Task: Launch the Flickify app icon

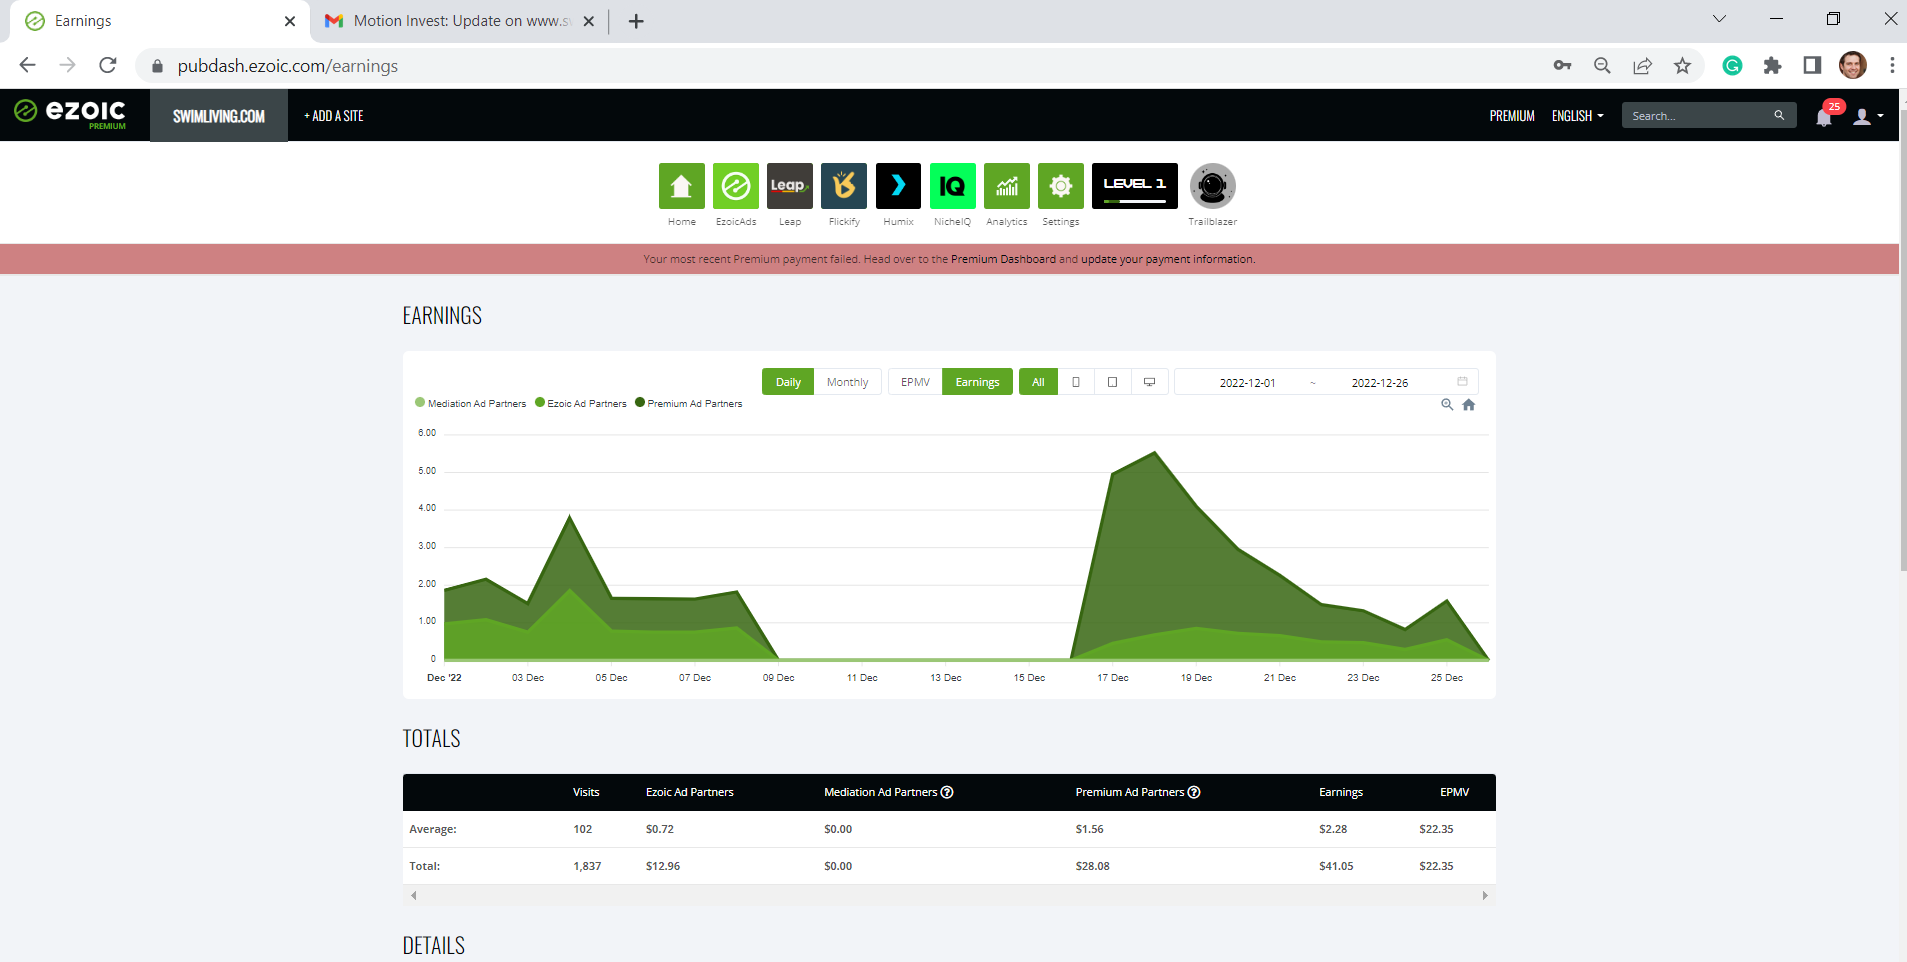Action: click(844, 186)
